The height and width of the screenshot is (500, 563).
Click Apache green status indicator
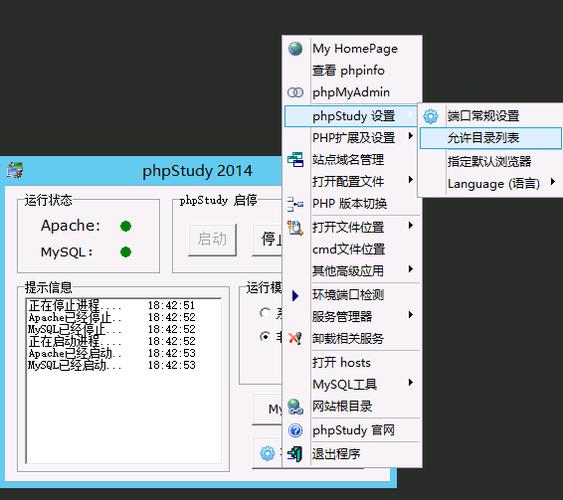[126, 226]
